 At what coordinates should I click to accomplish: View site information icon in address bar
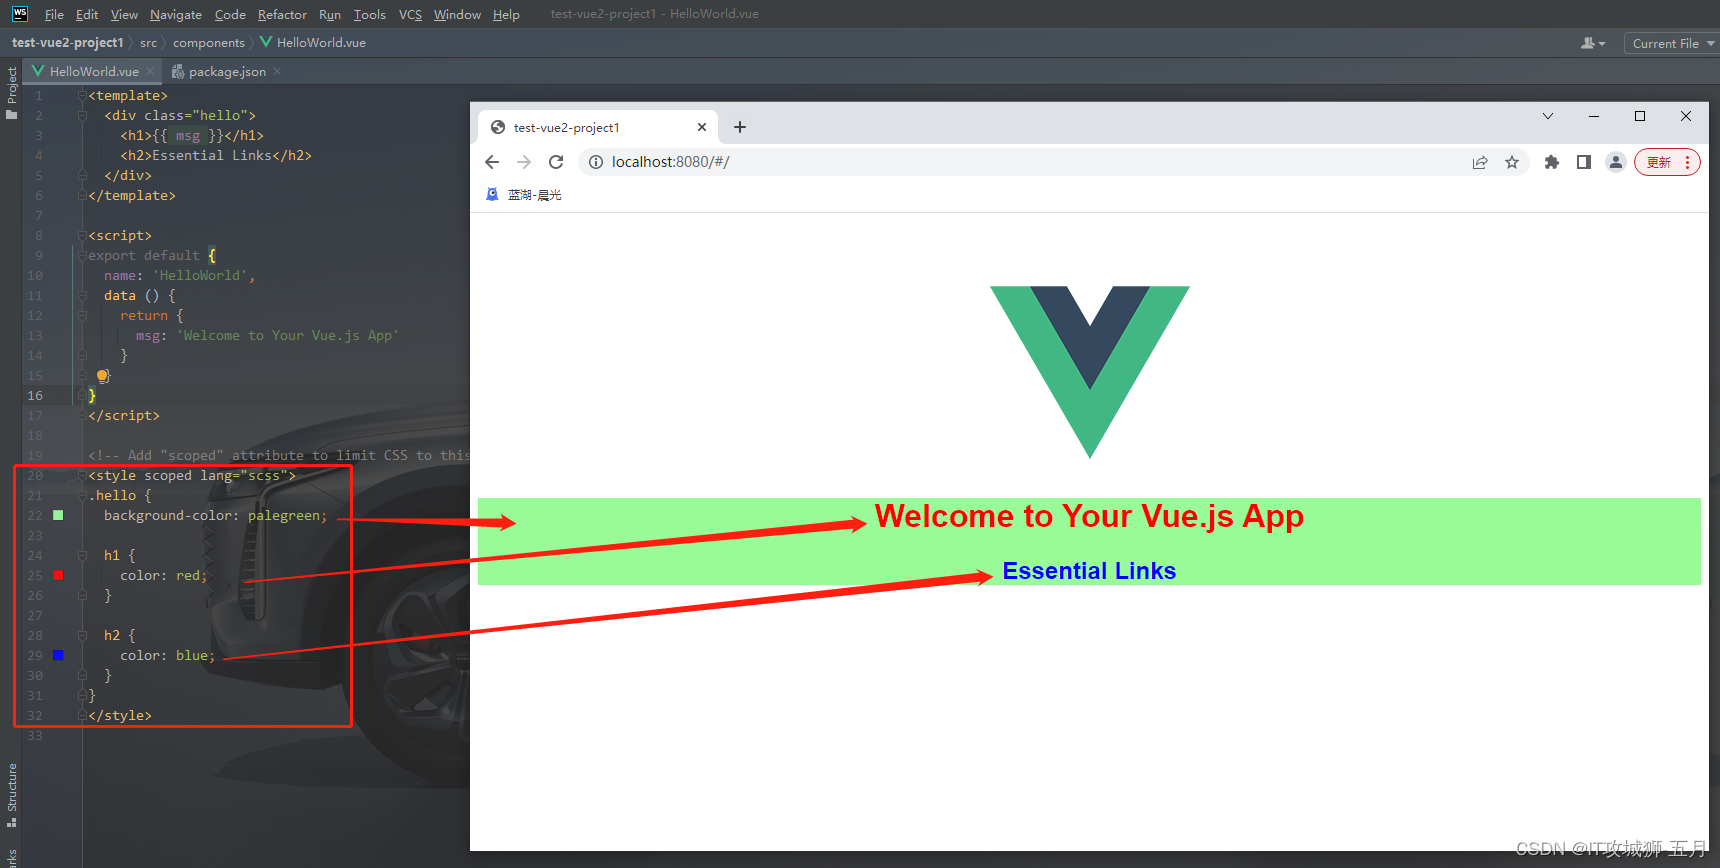click(x=596, y=162)
